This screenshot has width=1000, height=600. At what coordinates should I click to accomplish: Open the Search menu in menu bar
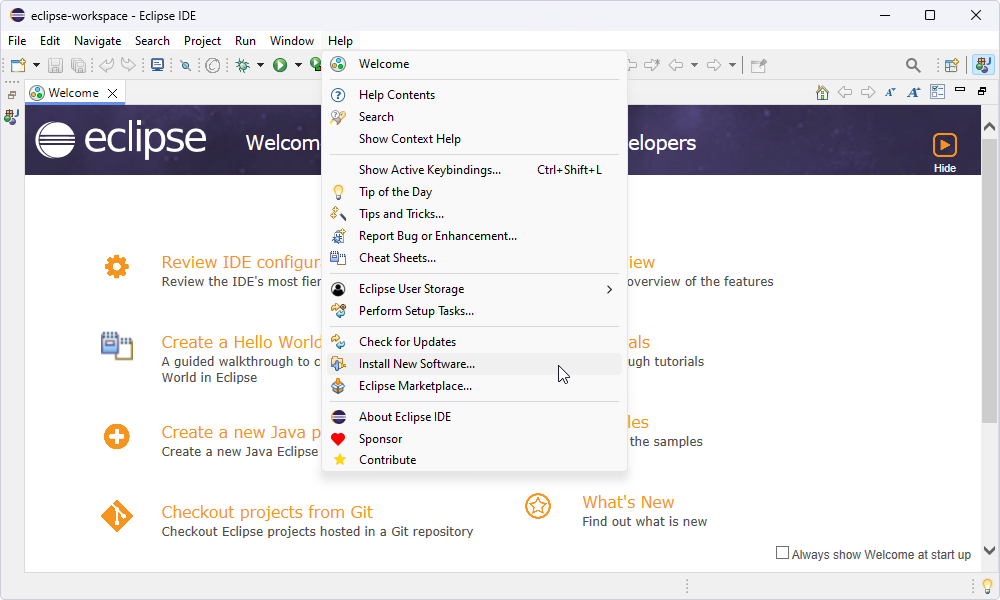[152, 41]
